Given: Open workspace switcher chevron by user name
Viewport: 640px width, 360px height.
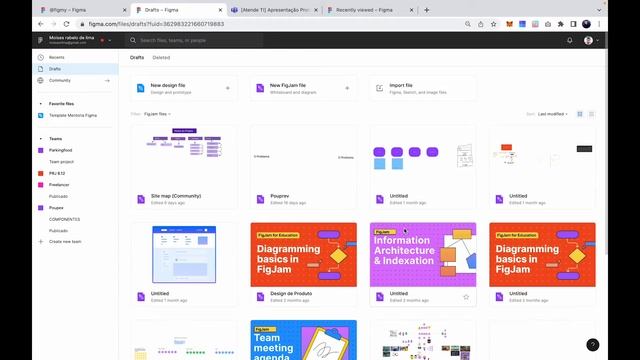Looking at the screenshot, I should click(x=109, y=40).
